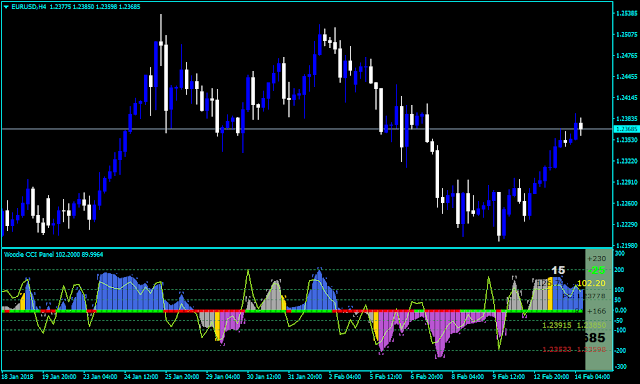Click the 9 Feb 12:00 time label
This screenshot has width=640, height=384.
click(509, 377)
